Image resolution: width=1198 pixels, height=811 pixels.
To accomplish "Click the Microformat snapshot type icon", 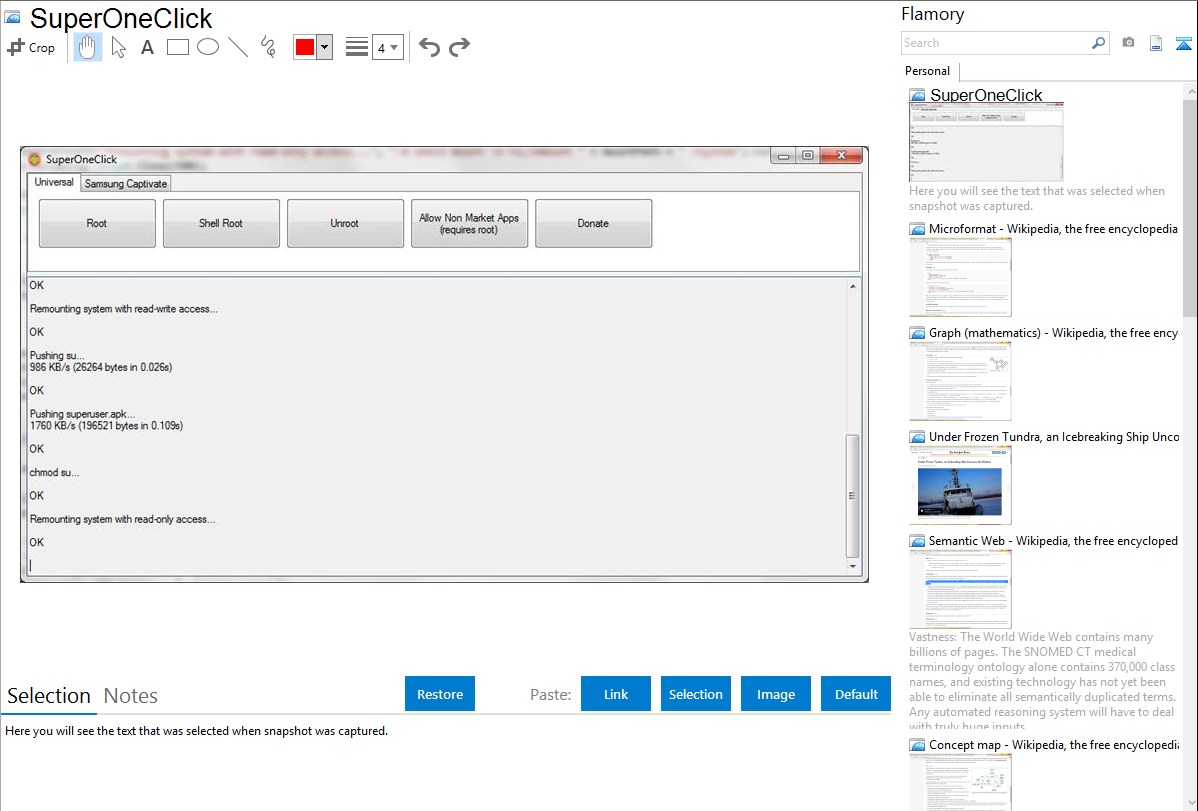I will pyautogui.click(x=918, y=229).
